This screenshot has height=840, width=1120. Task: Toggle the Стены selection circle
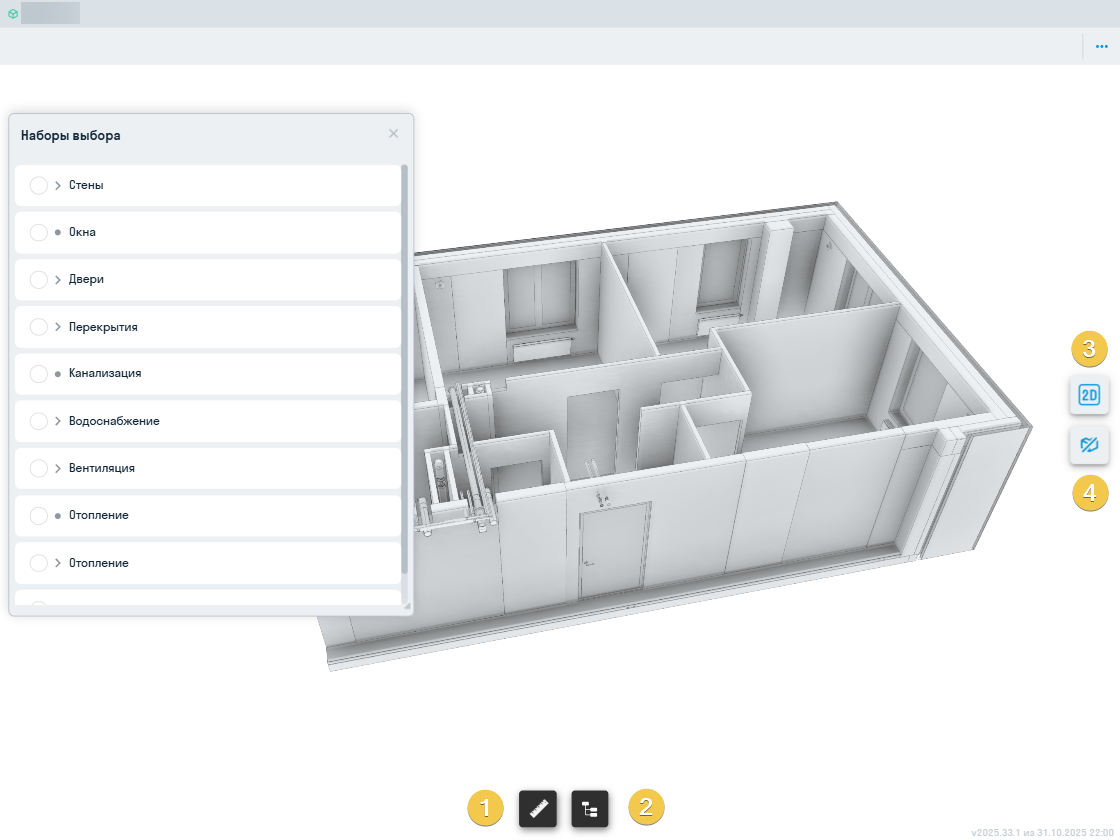tap(39, 185)
